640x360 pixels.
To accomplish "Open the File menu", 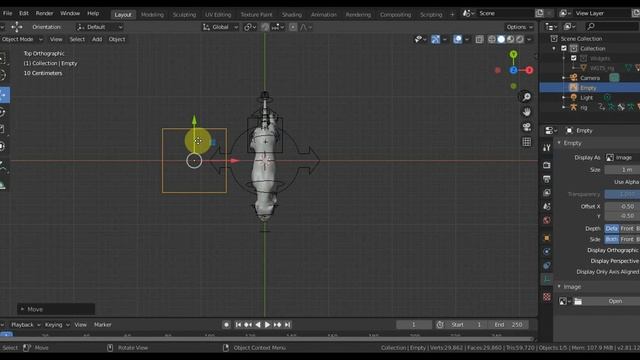I will [x=7, y=13].
